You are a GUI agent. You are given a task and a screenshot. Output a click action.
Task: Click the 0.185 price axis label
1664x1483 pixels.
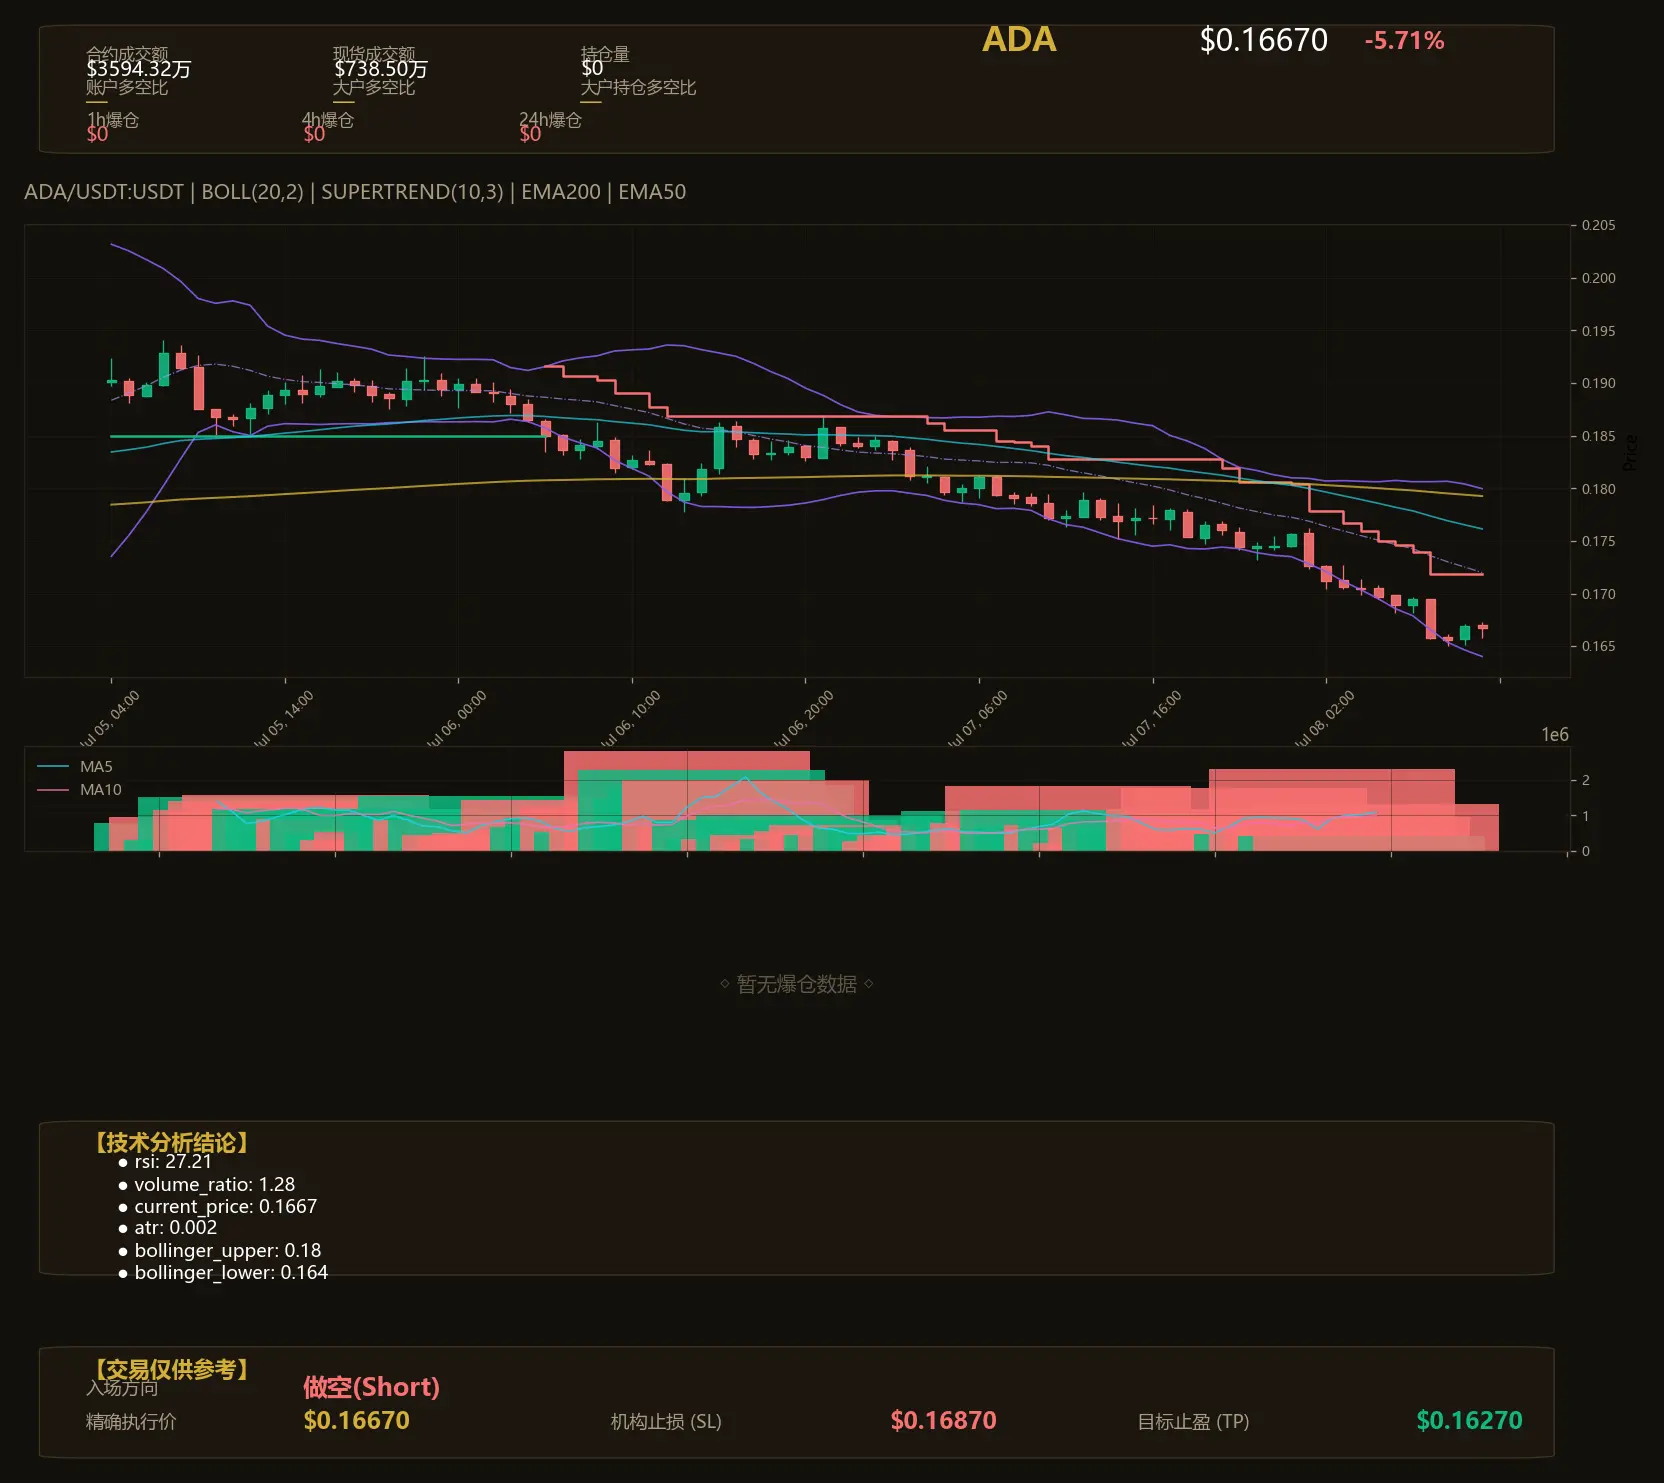(x=1598, y=436)
